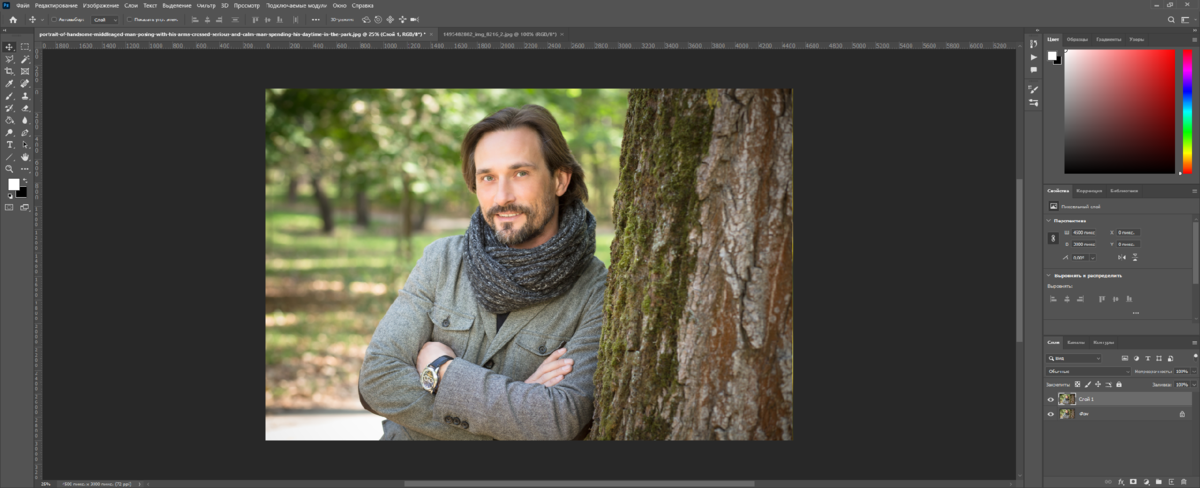The image size is (1200, 488).
Task: Open the opacity percentage dropdown arrow
Action: click(x=1194, y=371)
